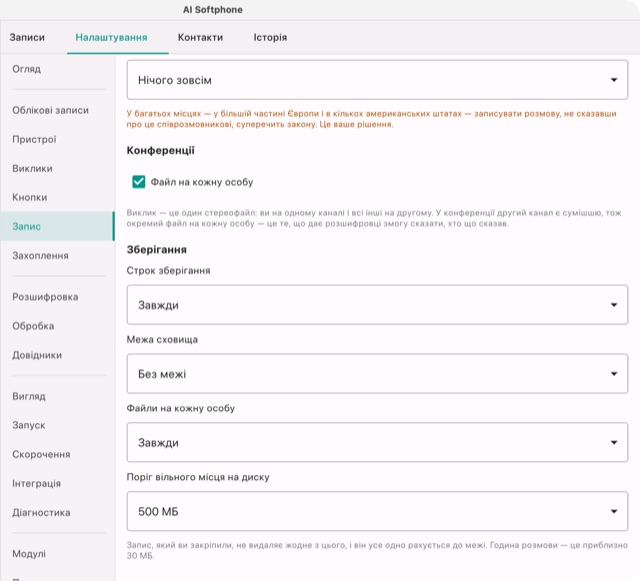Select the Налаштування tab
640x581 pixels.
click(111, 37)
